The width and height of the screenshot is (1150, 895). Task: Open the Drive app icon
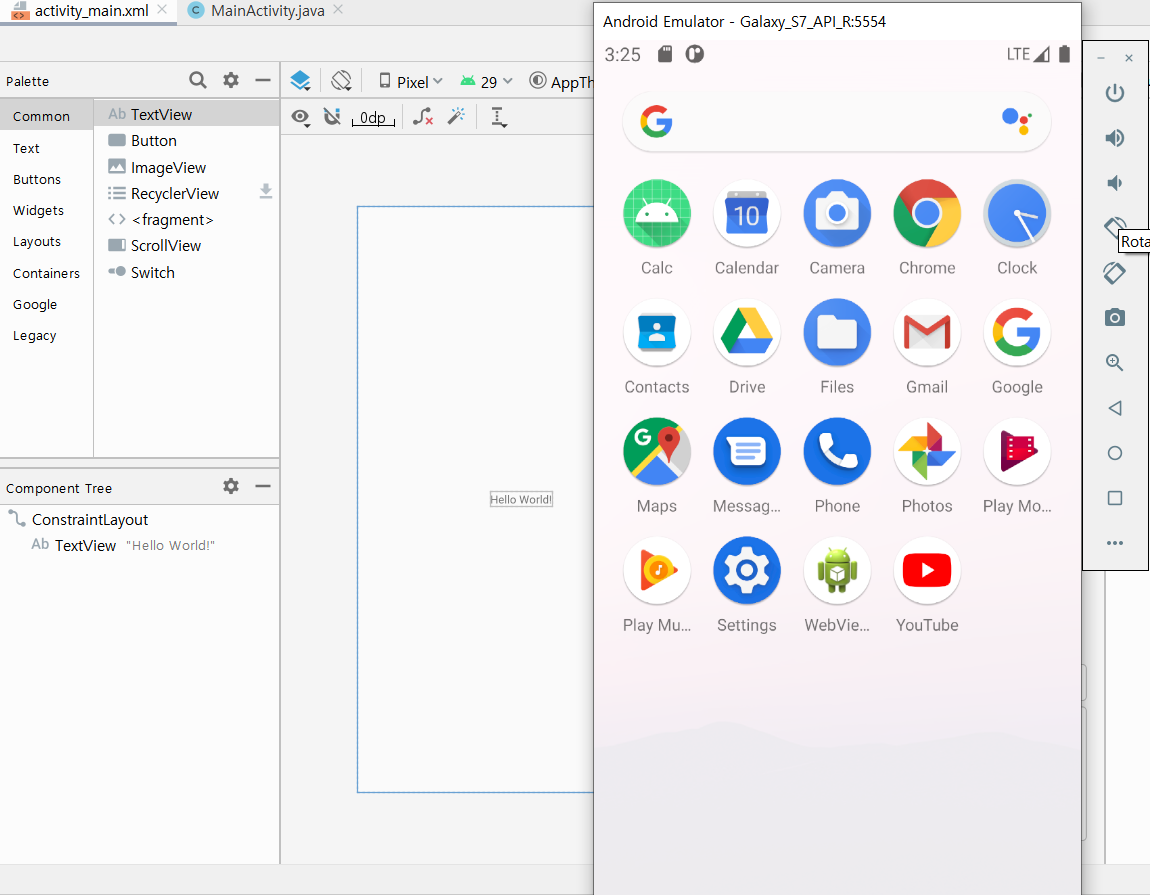[747, 333]
